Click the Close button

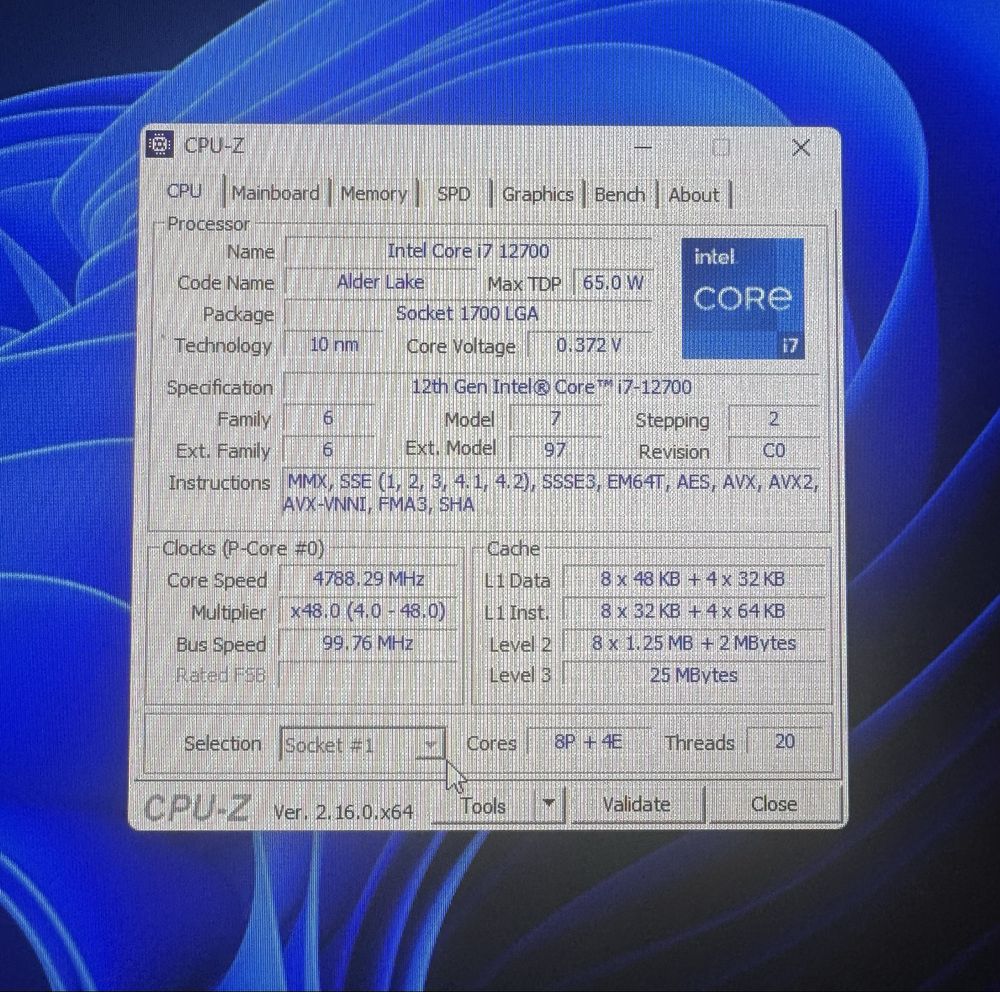(774, 804)
